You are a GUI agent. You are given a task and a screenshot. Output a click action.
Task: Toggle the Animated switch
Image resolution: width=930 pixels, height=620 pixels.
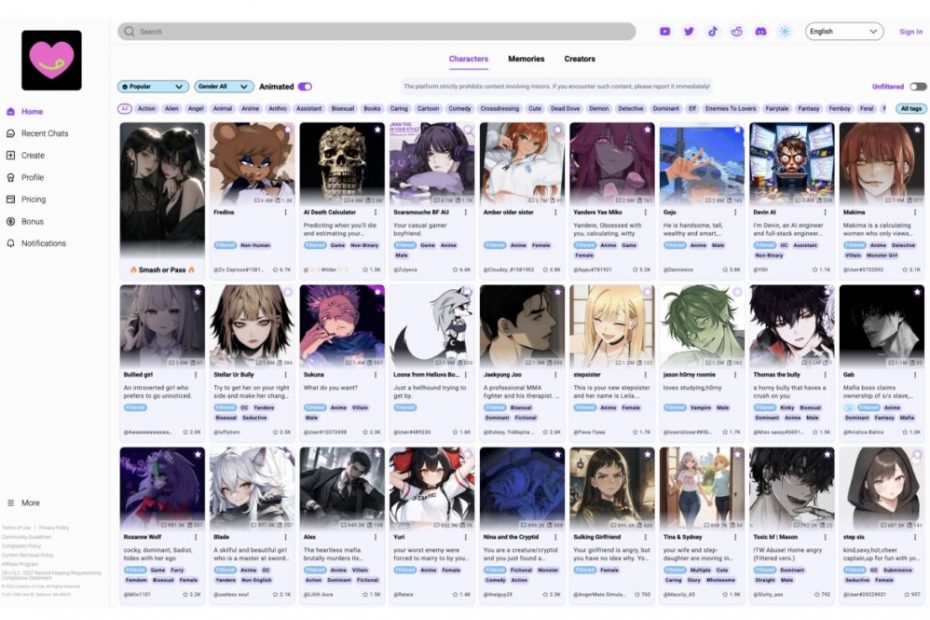point(305,87)
